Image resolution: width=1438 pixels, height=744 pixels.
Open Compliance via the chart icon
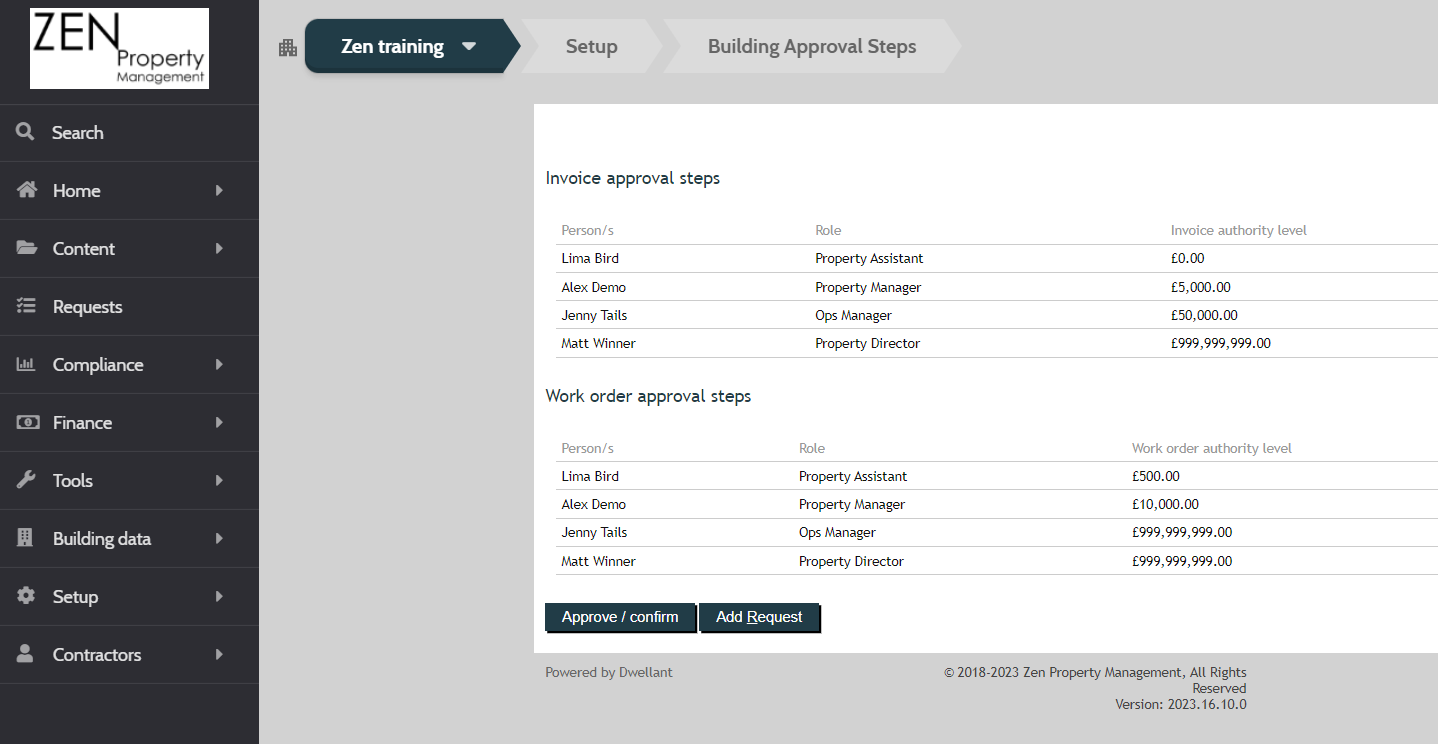(x=25, y=364)
